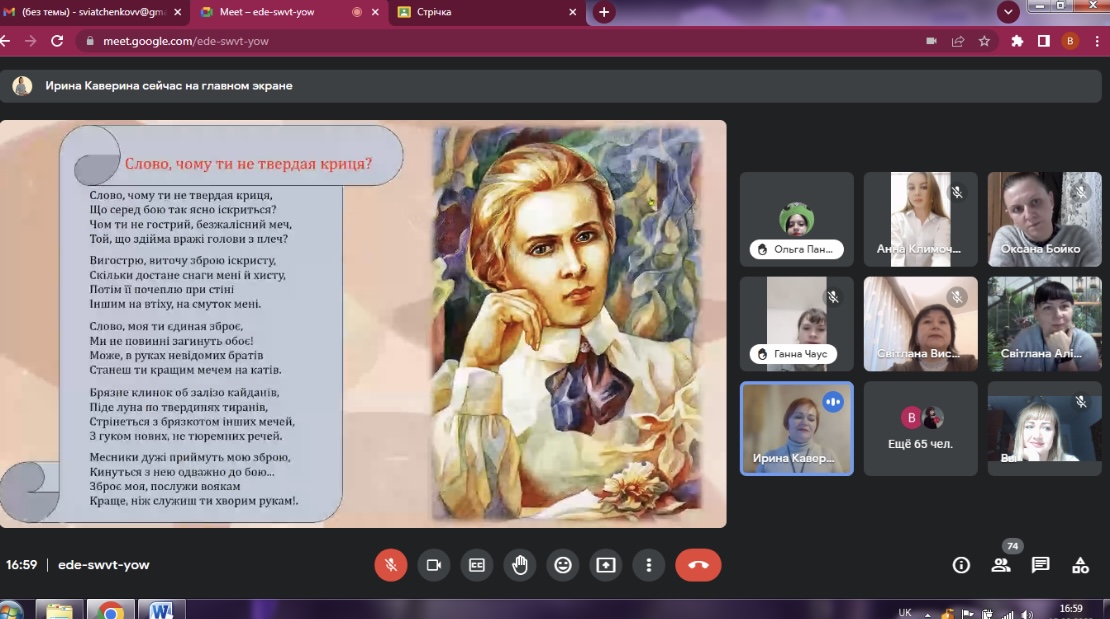Click the volume icon in the system tray
The width and height of the screenshot is (1110, 619).
click(x=1027, y=614)
